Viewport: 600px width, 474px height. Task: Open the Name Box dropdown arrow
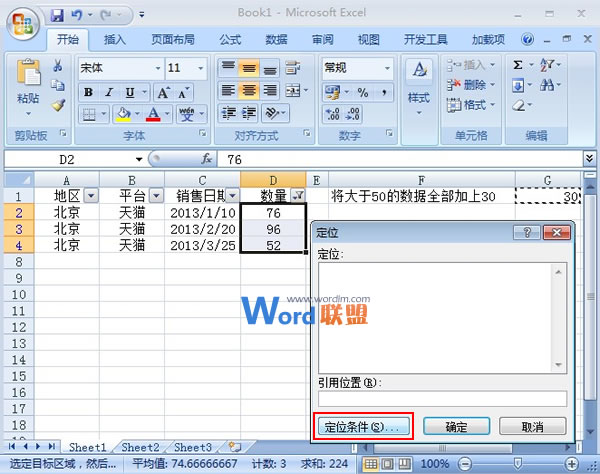[x=139, y=159]
